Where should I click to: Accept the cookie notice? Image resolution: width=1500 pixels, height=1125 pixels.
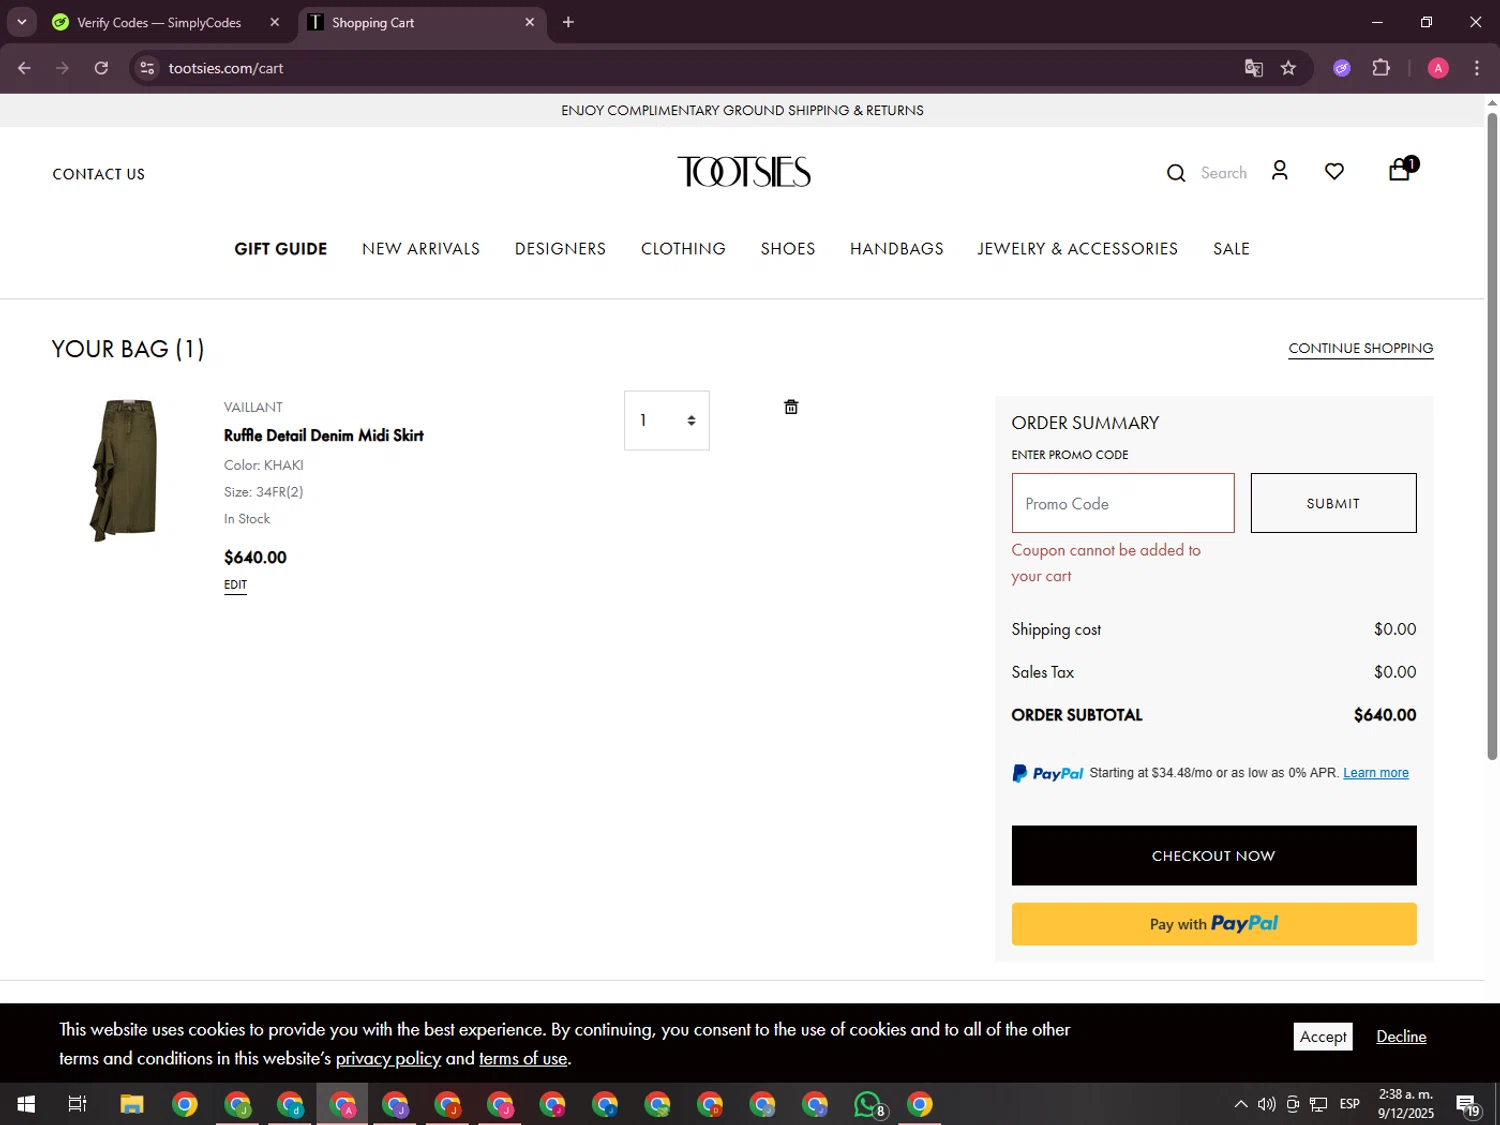(1323, 1036)
